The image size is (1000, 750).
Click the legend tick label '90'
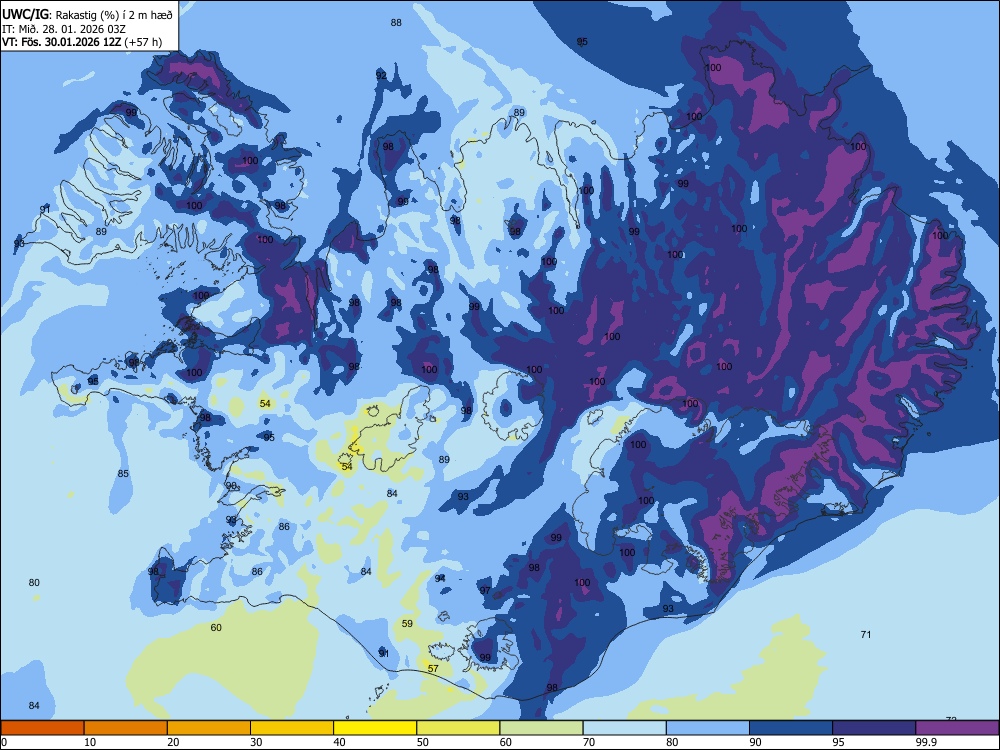pyautogui.click(x=756, y=742)
